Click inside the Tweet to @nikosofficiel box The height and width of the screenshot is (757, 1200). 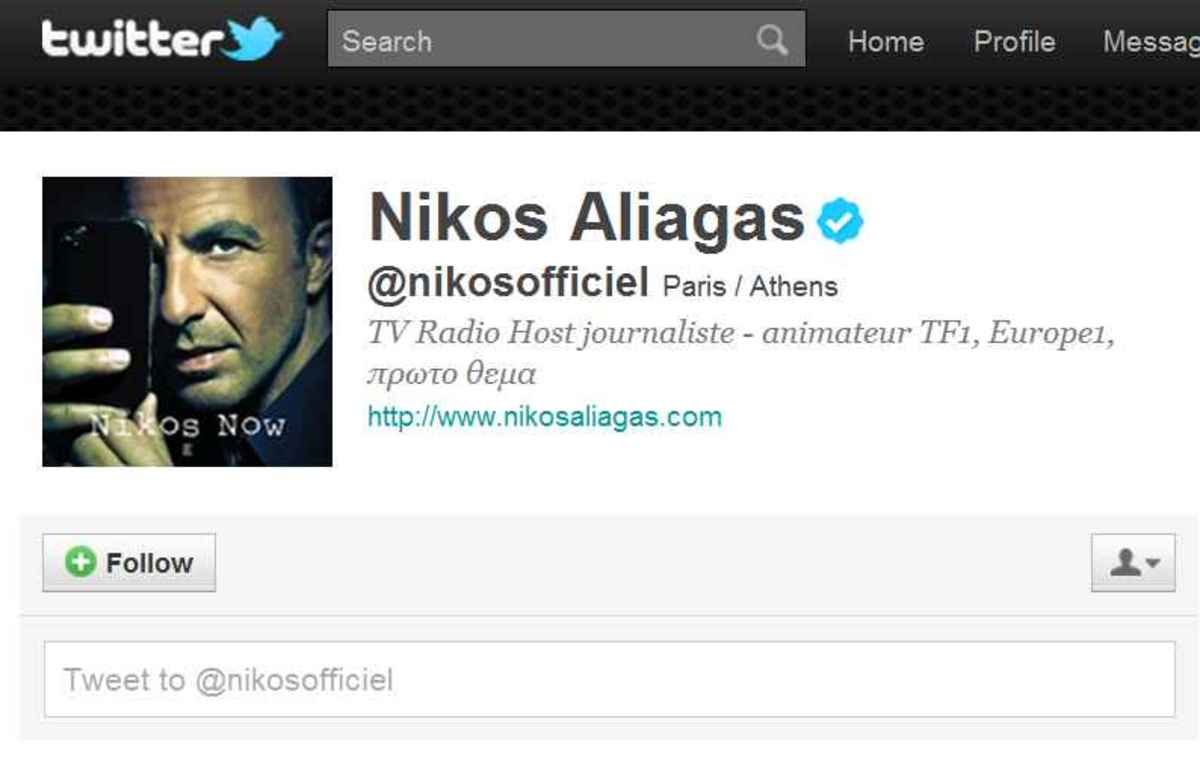pyautogui.click(x=609, y=680)
